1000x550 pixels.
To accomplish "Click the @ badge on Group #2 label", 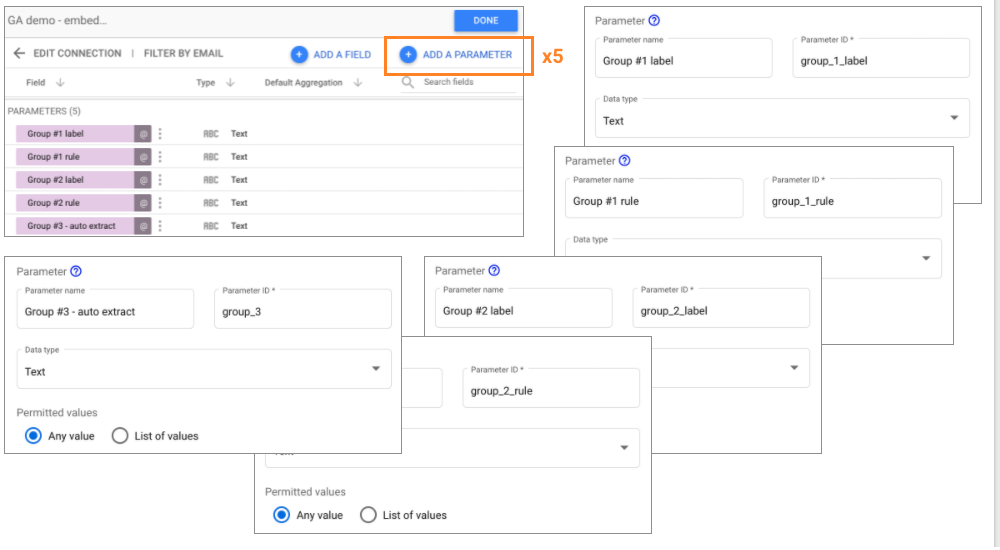I will [x=143, y=180].
